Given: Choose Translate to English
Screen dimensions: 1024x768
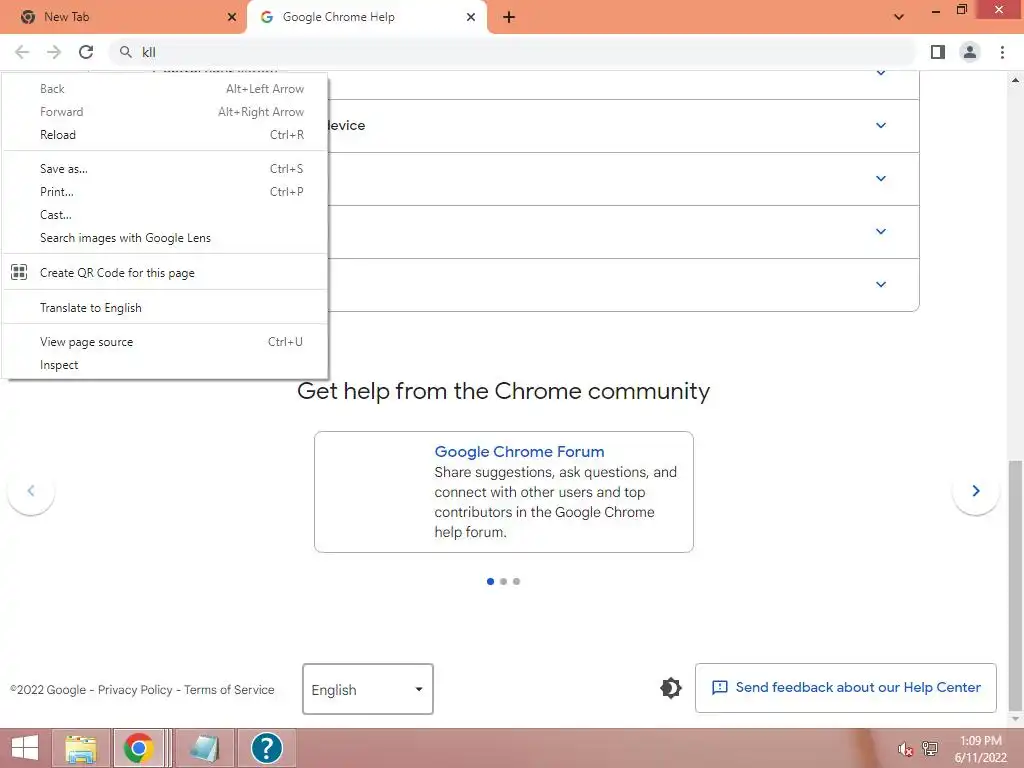Looking at the screenshot, I should click(165, 307).
